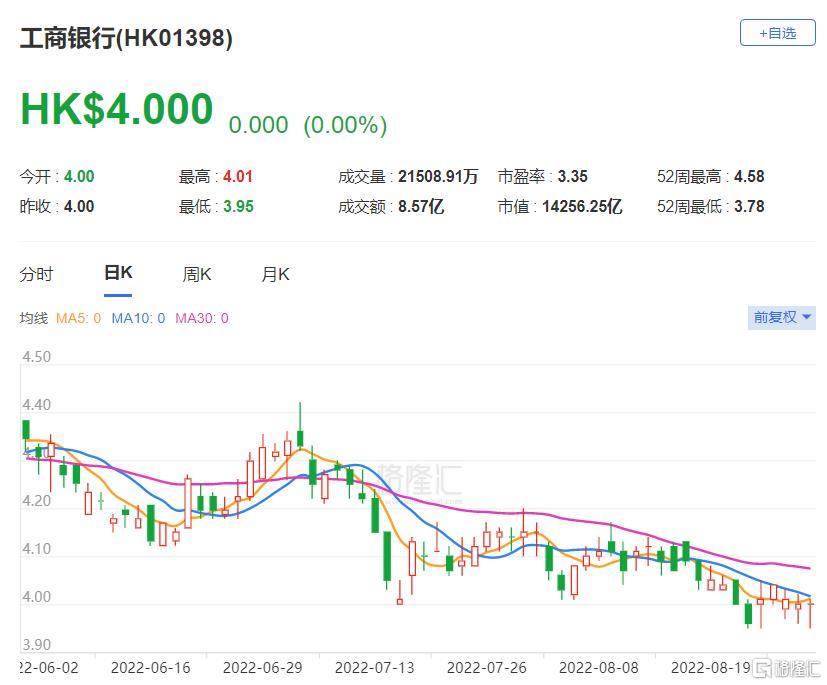827x685 pixels.
Task: Switch to the 分时 intraday tab
Action: (x=36, y=274)
